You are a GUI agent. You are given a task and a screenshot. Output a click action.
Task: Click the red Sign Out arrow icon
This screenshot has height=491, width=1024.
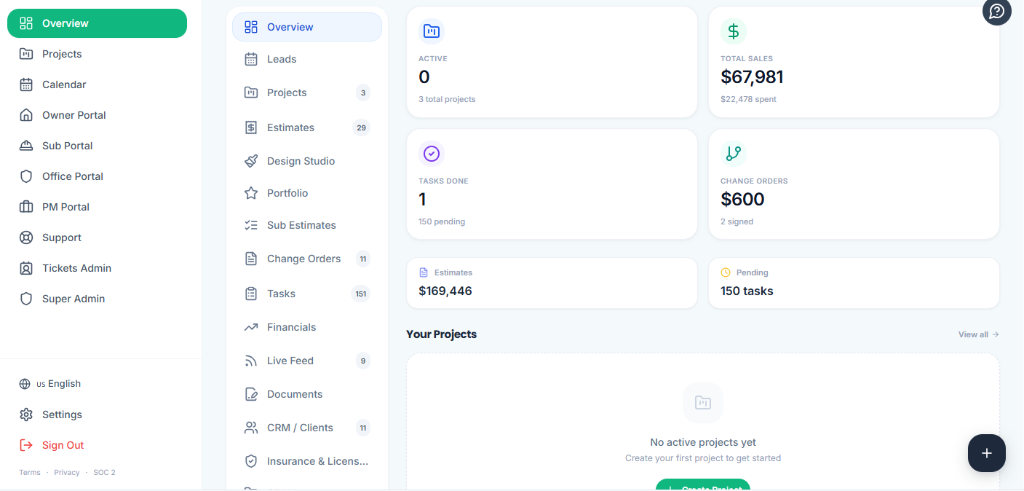coord(26,445)
